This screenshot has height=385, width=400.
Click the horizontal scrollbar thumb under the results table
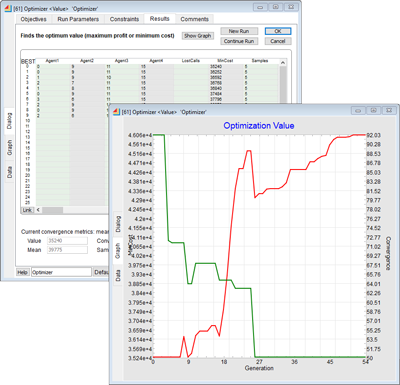(x=53, y=210)
